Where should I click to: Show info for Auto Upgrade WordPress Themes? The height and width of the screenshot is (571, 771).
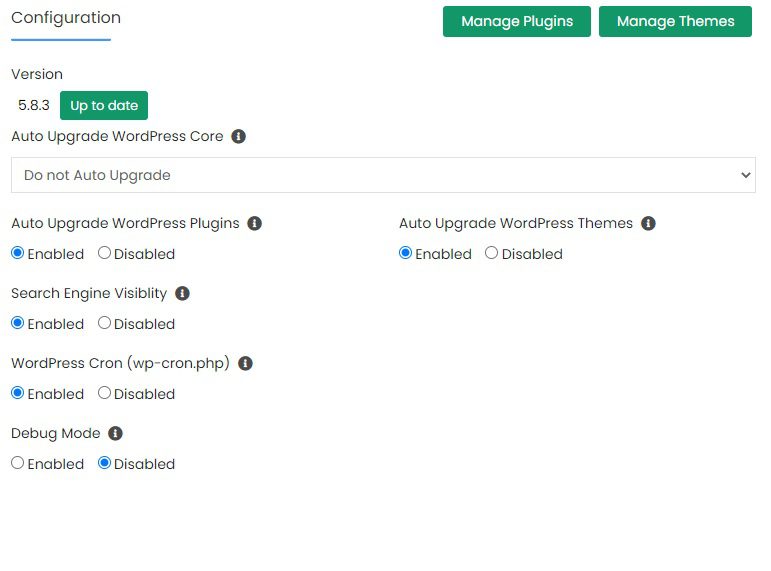tap(648, 223)
